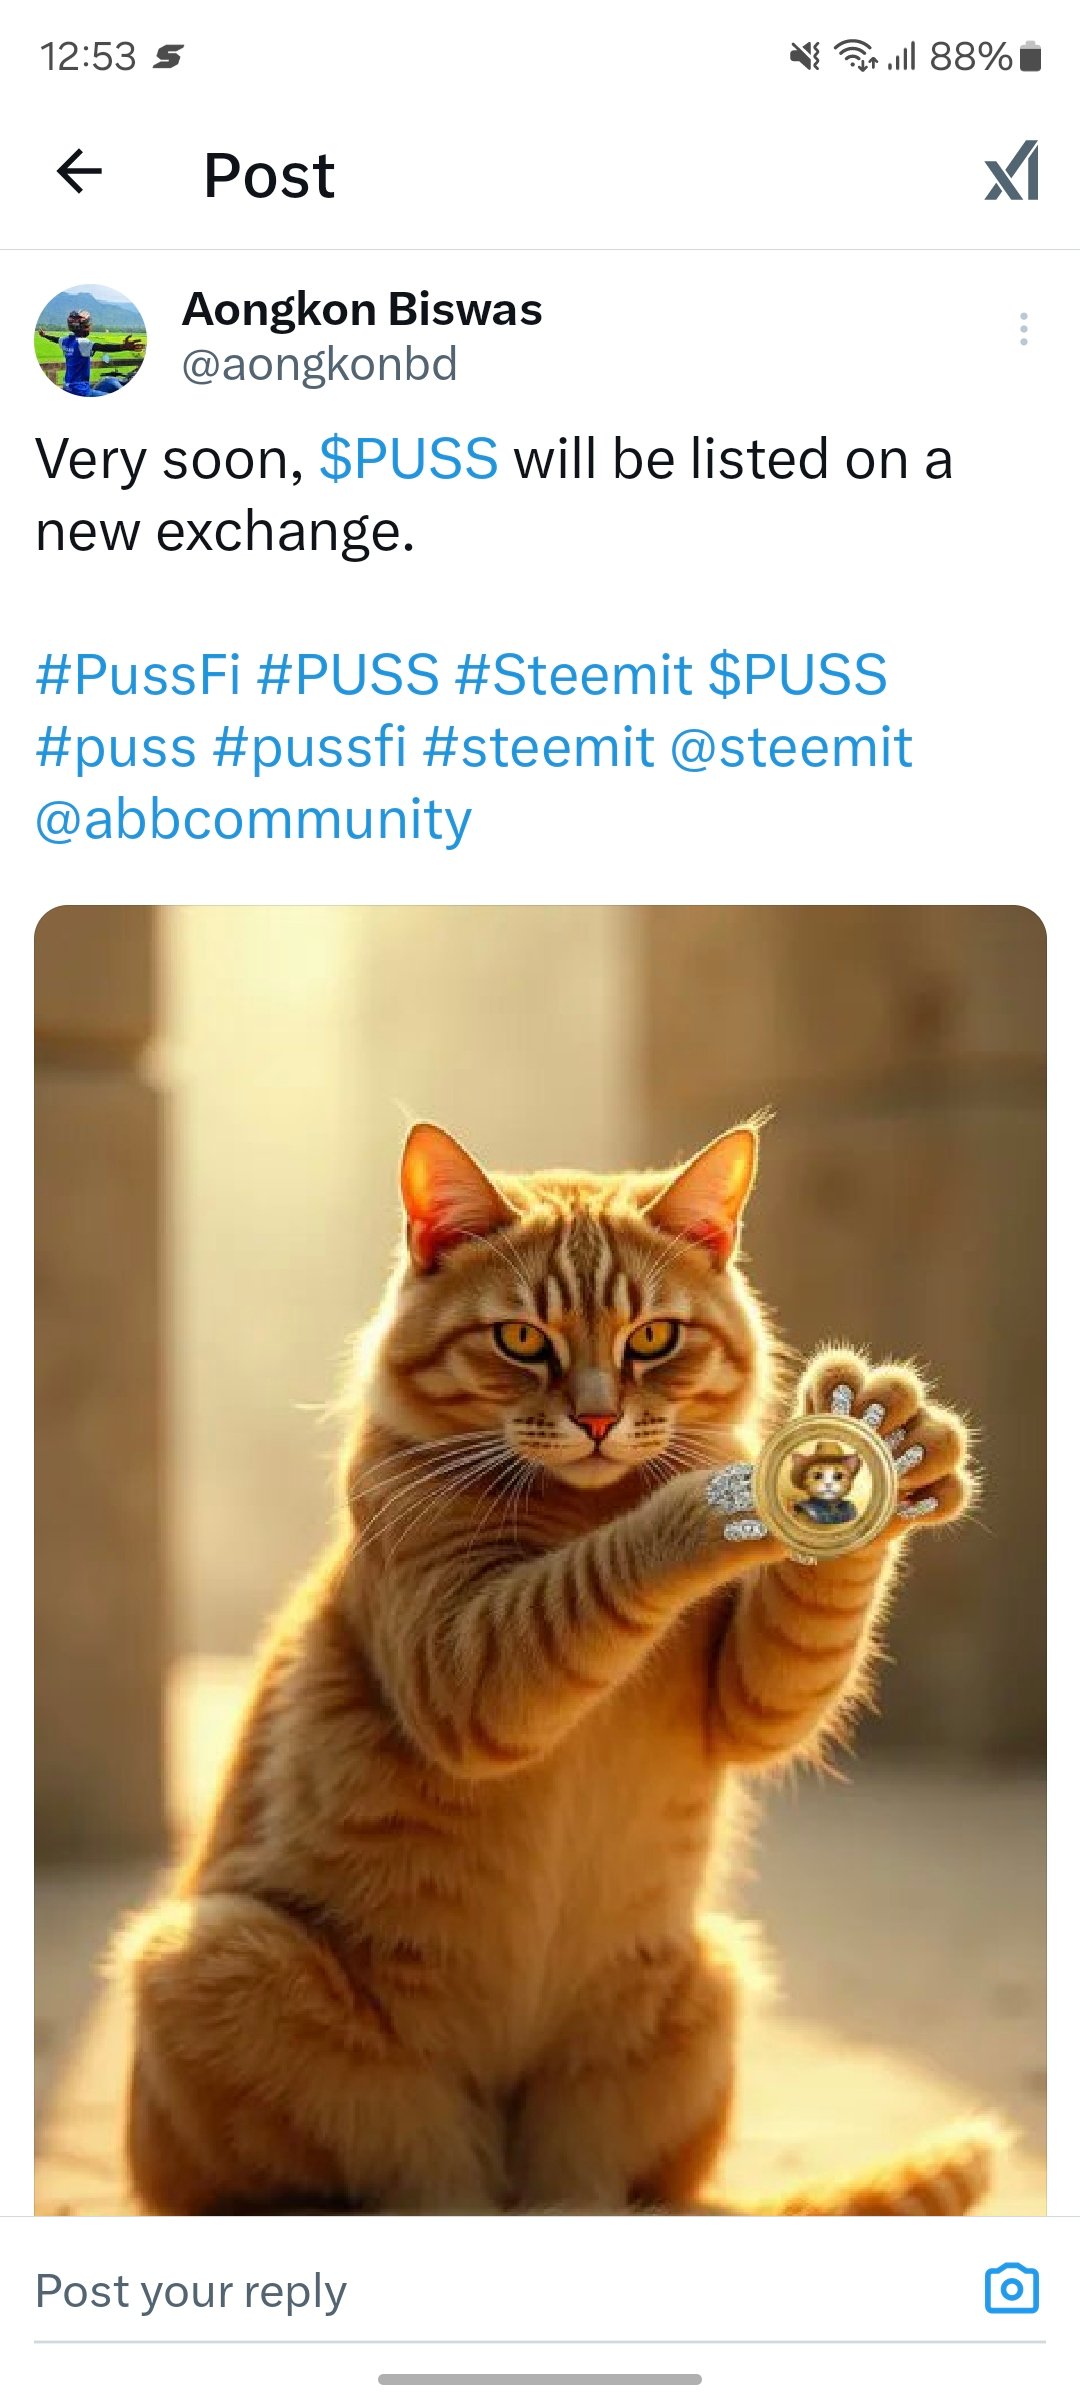Viewport: 1080px width, 2400px height.
Task: Open Aongkon Biswas profile picture
Action: click(x=91, y=340)
